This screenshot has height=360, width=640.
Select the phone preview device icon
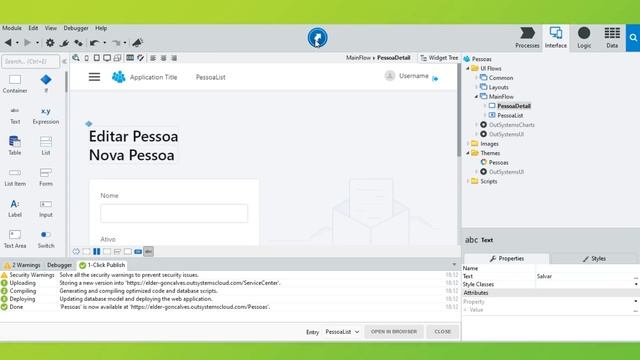coord(87,58)
